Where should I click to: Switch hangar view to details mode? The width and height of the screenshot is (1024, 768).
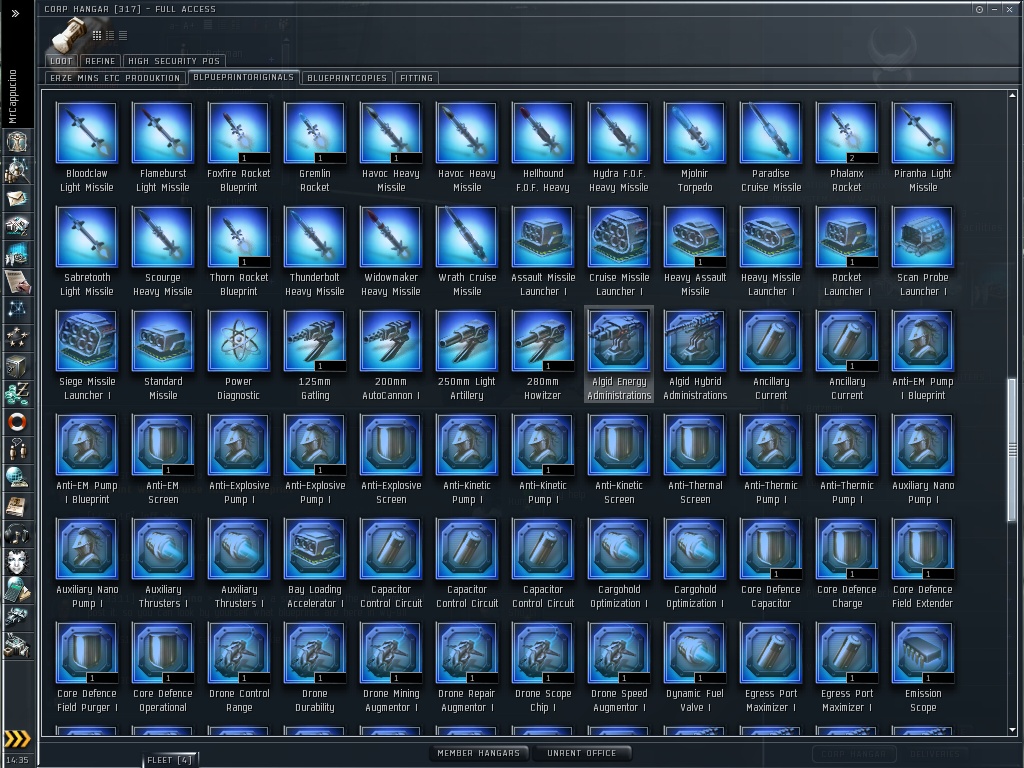(110, 35)
